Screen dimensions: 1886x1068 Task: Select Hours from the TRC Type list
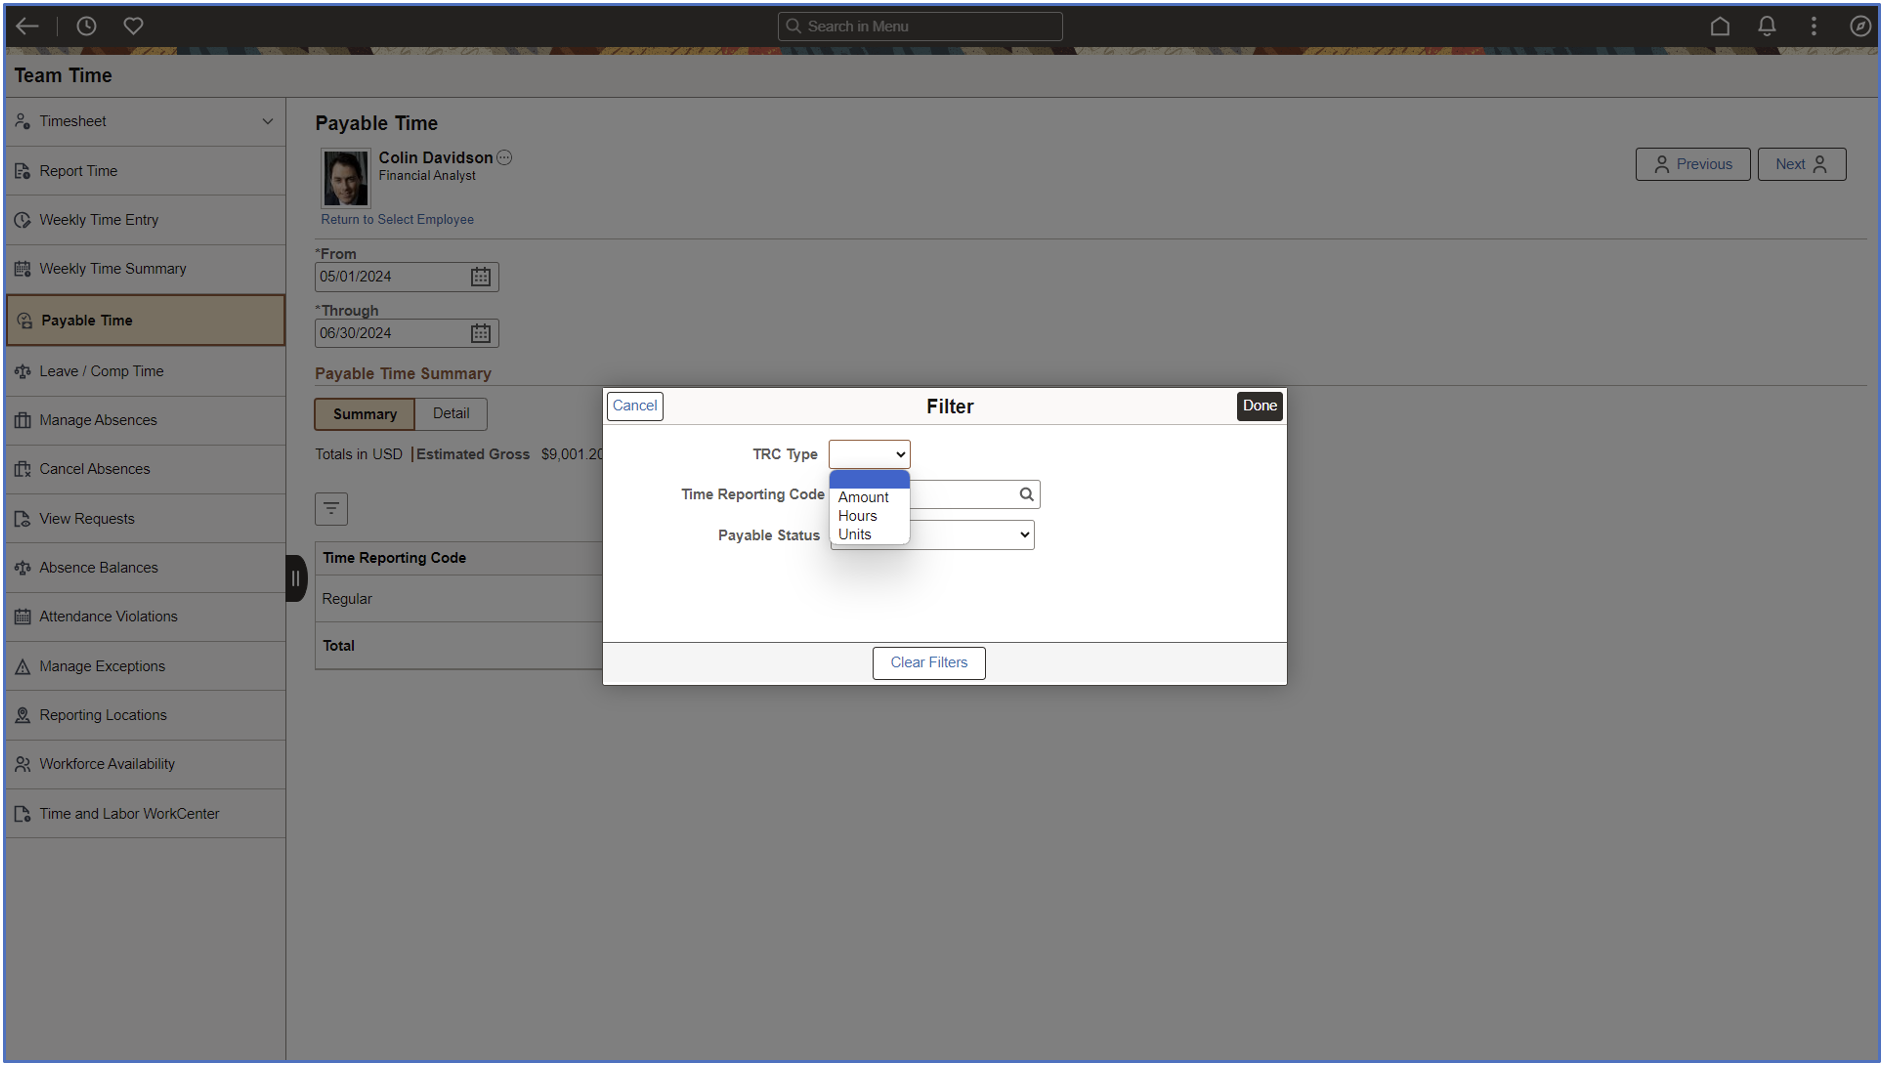857,515
